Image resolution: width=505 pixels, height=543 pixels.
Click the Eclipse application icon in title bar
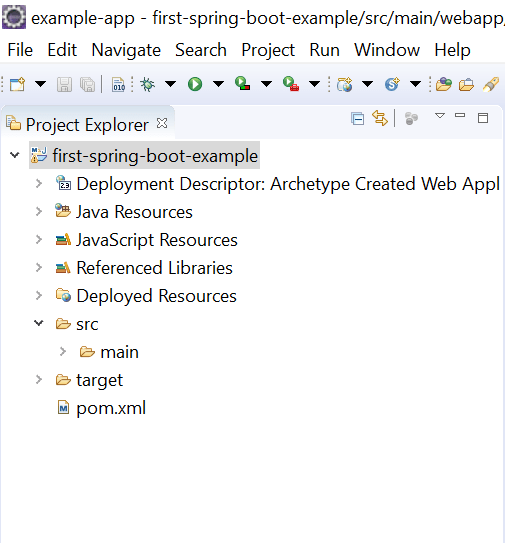click(14, 17)
